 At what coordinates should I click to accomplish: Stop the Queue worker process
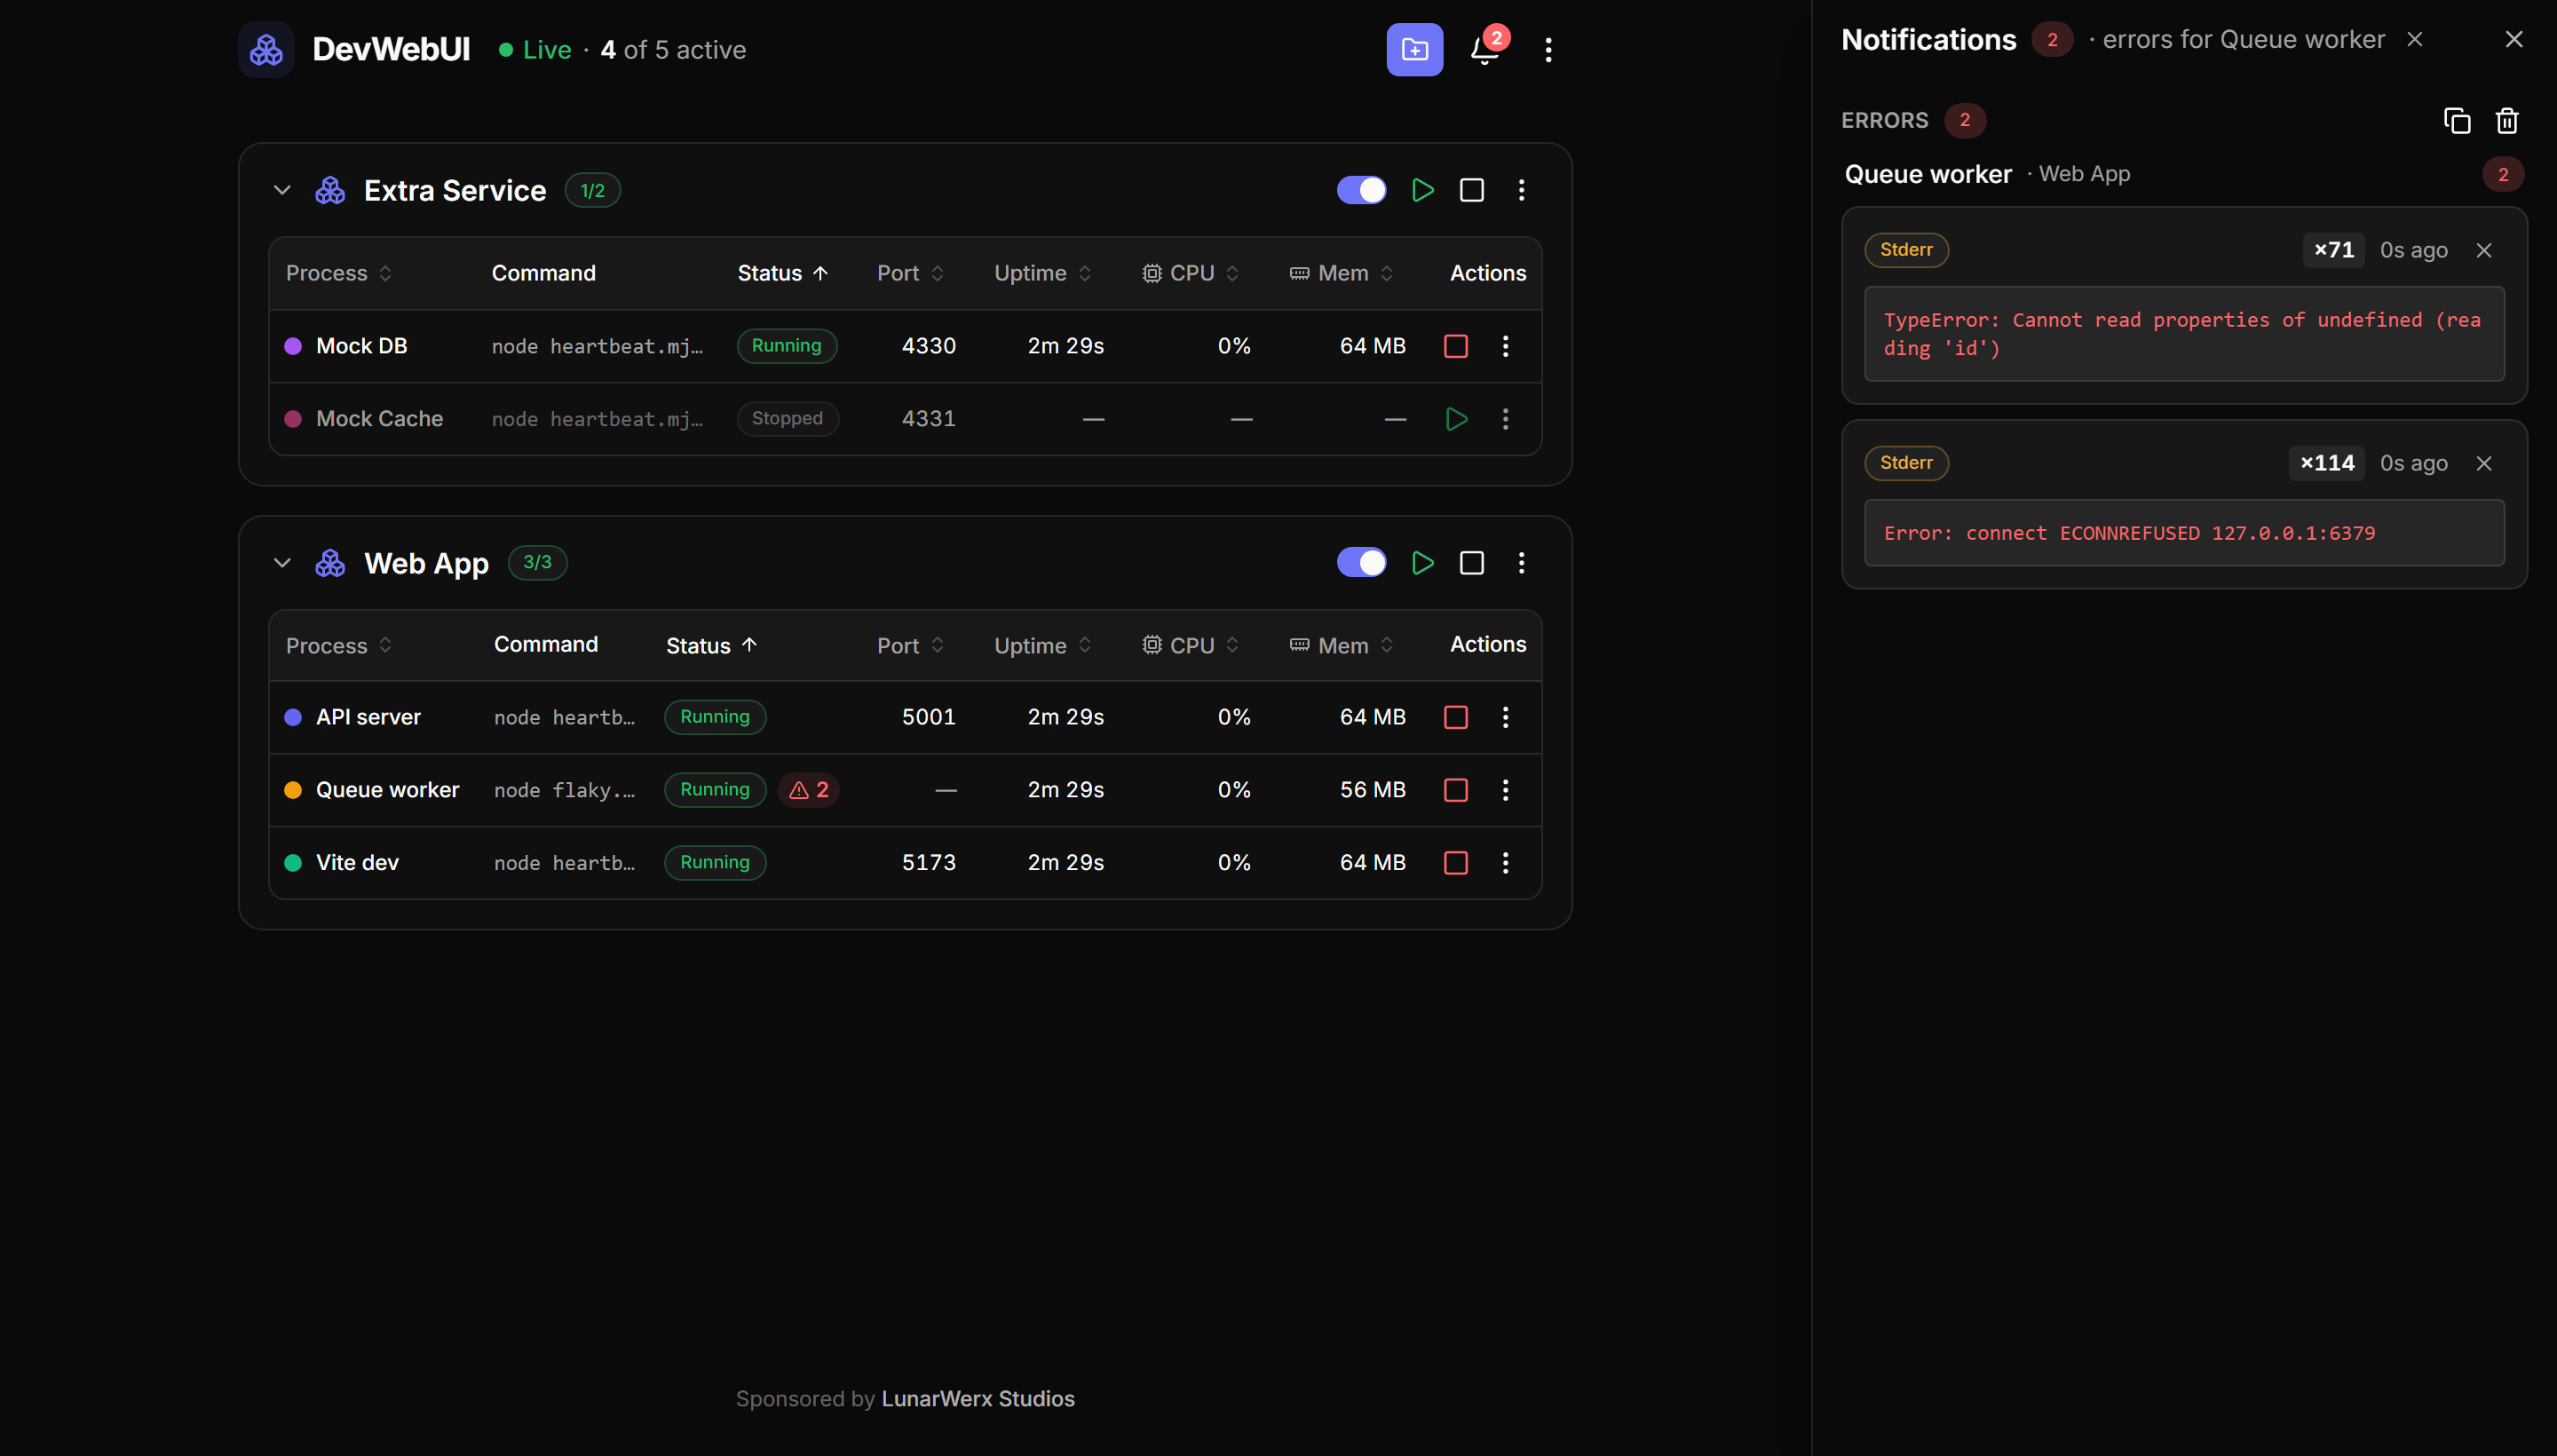(1456, 790)
